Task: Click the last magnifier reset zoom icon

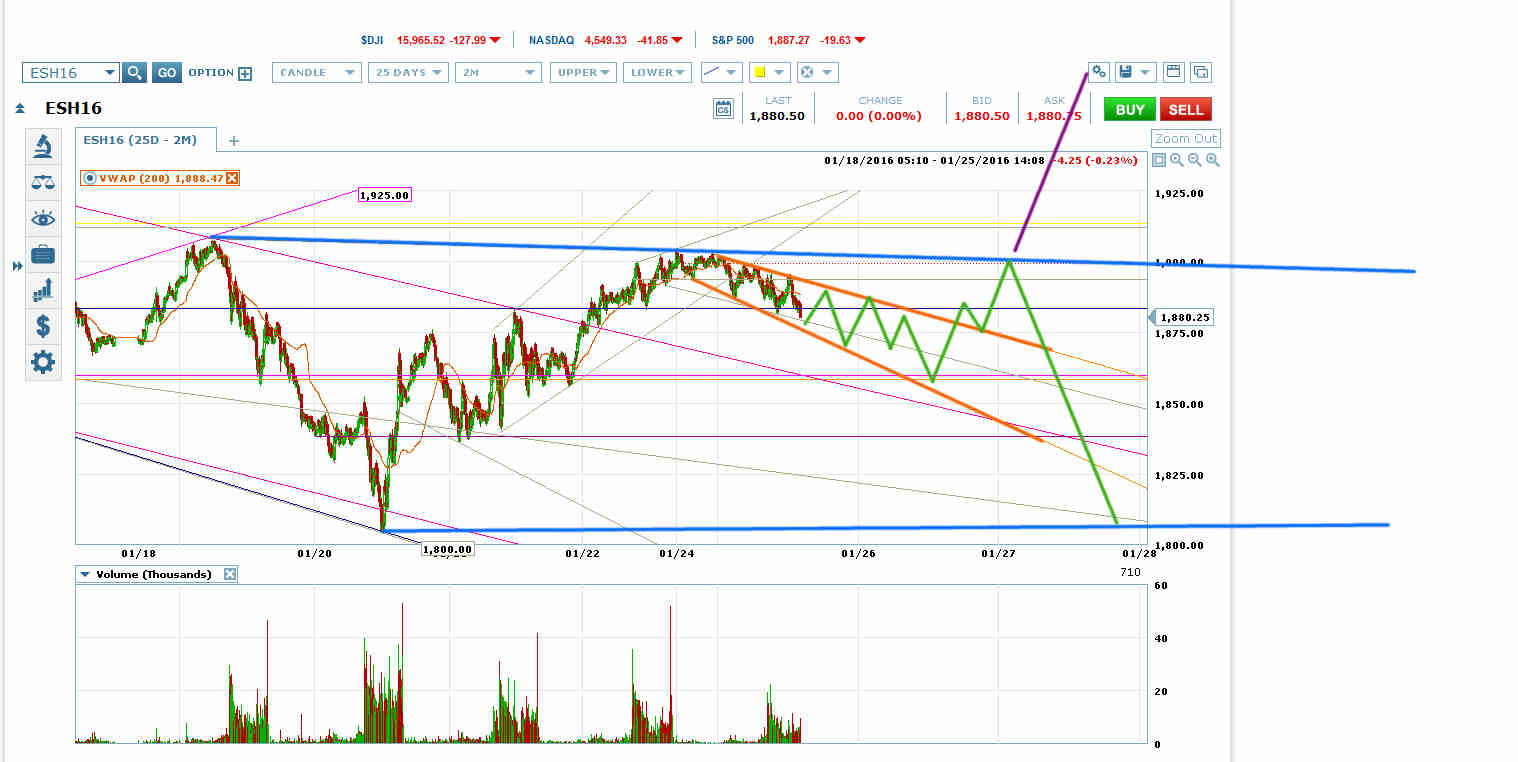Action: coord(1213,160)
